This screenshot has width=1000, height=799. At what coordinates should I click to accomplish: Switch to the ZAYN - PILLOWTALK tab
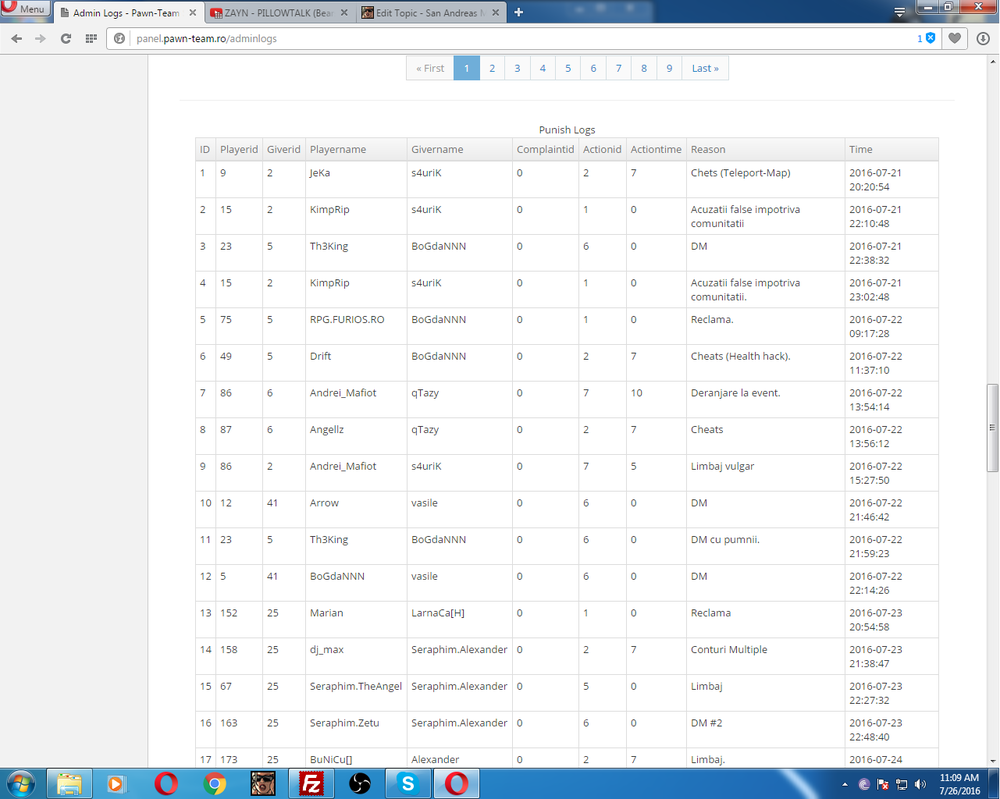click(x=279, y=13)
